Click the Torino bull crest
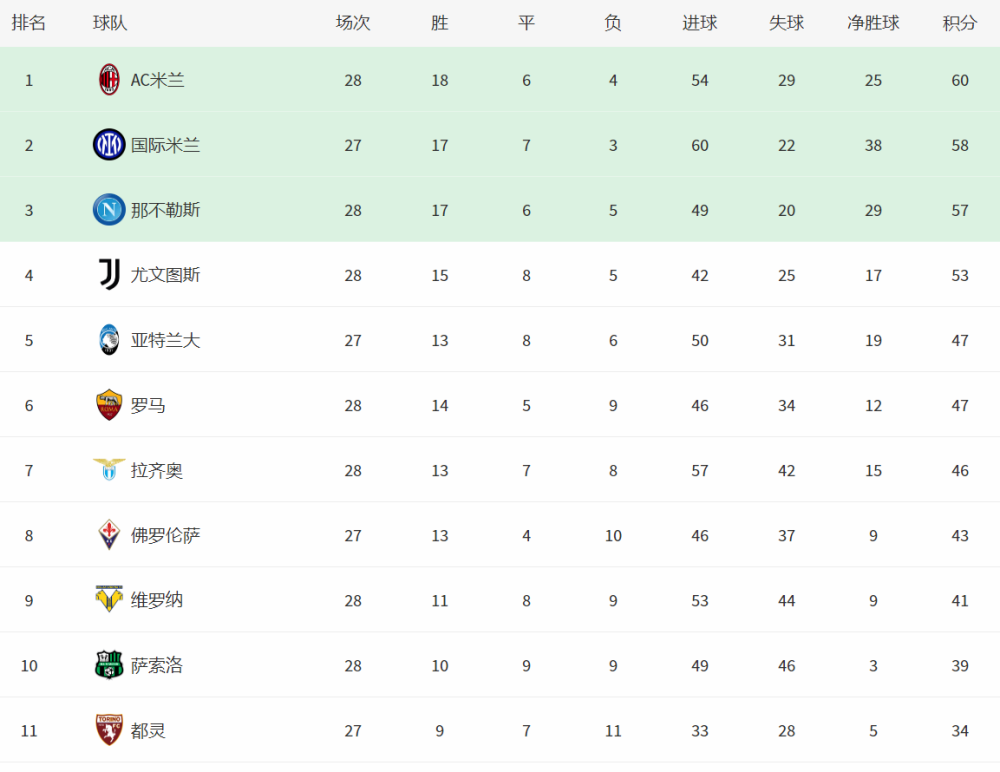 pyautogui.click(x=109, y=731)
